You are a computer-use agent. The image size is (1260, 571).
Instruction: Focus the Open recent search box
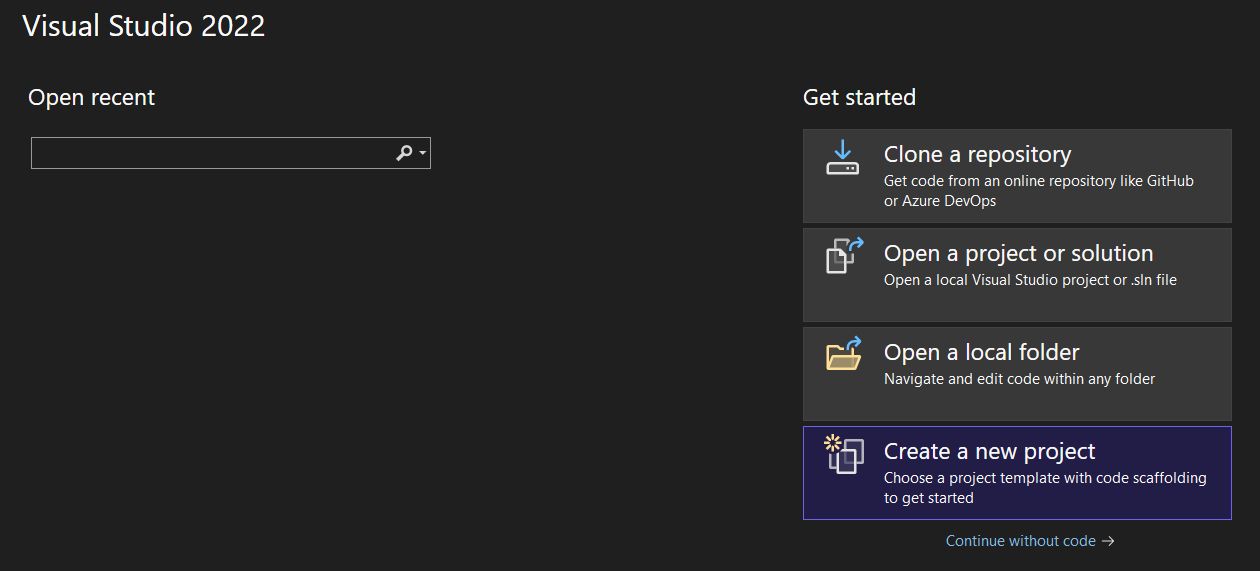tap(210, 153)
